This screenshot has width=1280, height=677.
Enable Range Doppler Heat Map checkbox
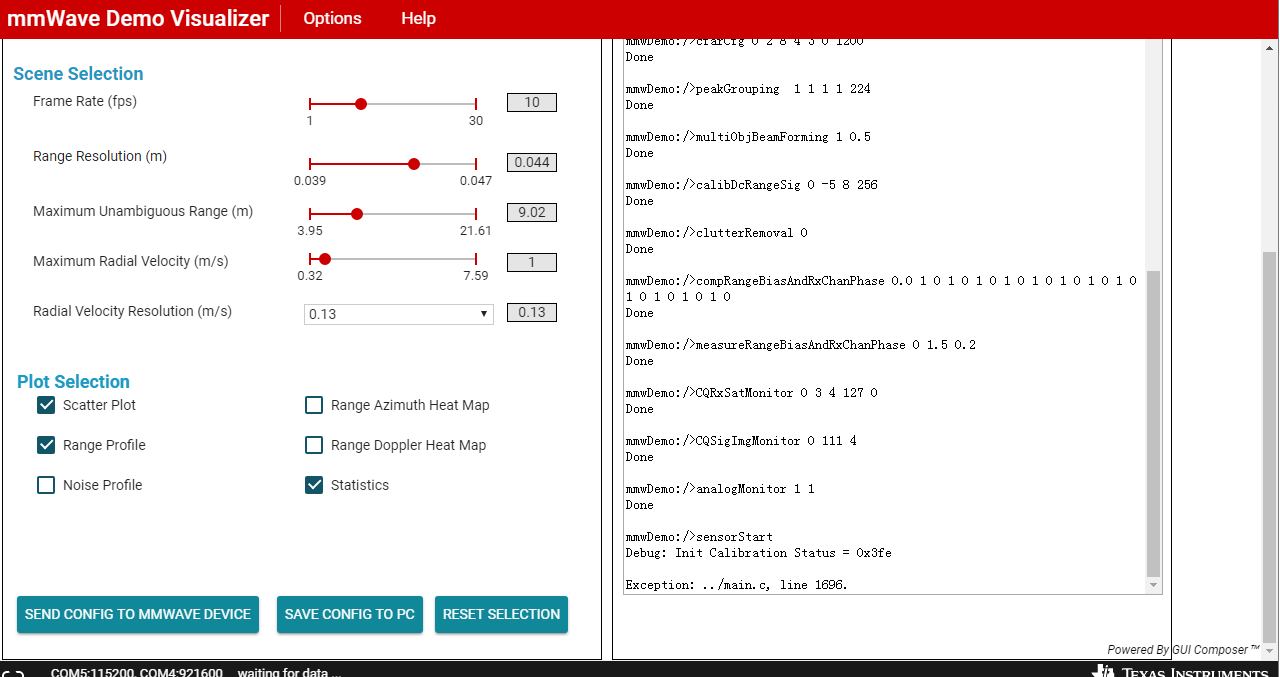pyautogui.click(x=314, y=445)
